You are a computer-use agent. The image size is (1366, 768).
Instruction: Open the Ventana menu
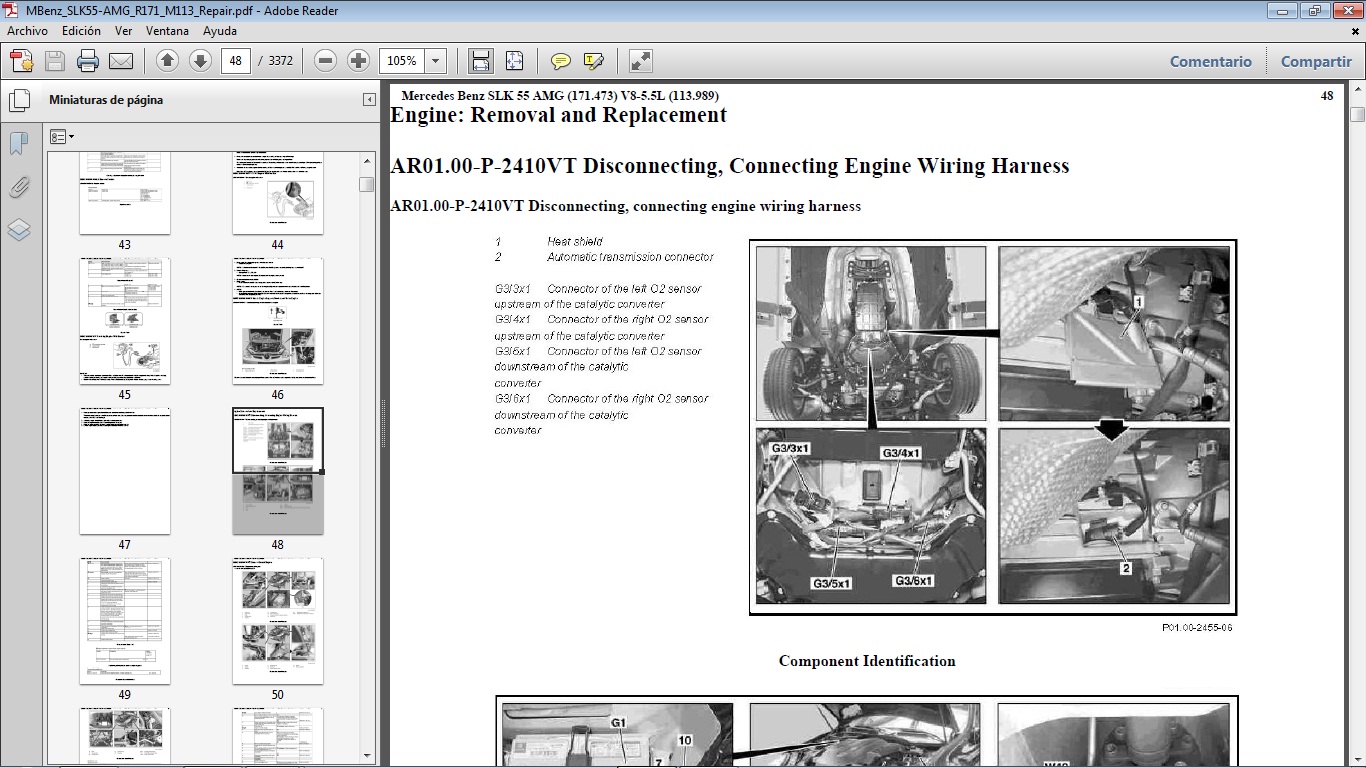click(x=167, y=31)
